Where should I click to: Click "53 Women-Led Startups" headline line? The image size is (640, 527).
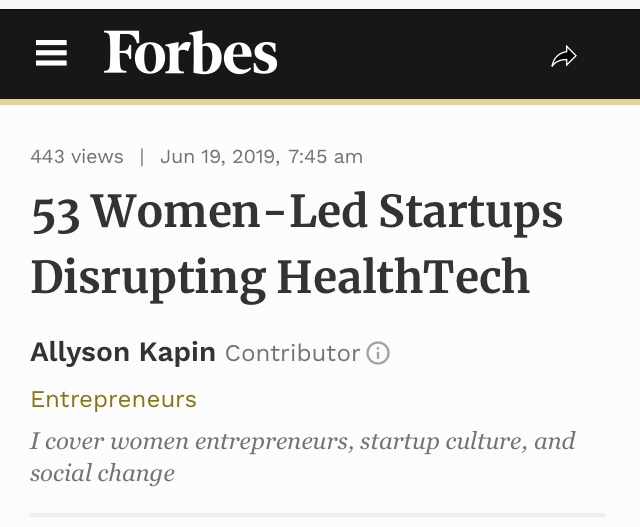(x=296, y=212)
